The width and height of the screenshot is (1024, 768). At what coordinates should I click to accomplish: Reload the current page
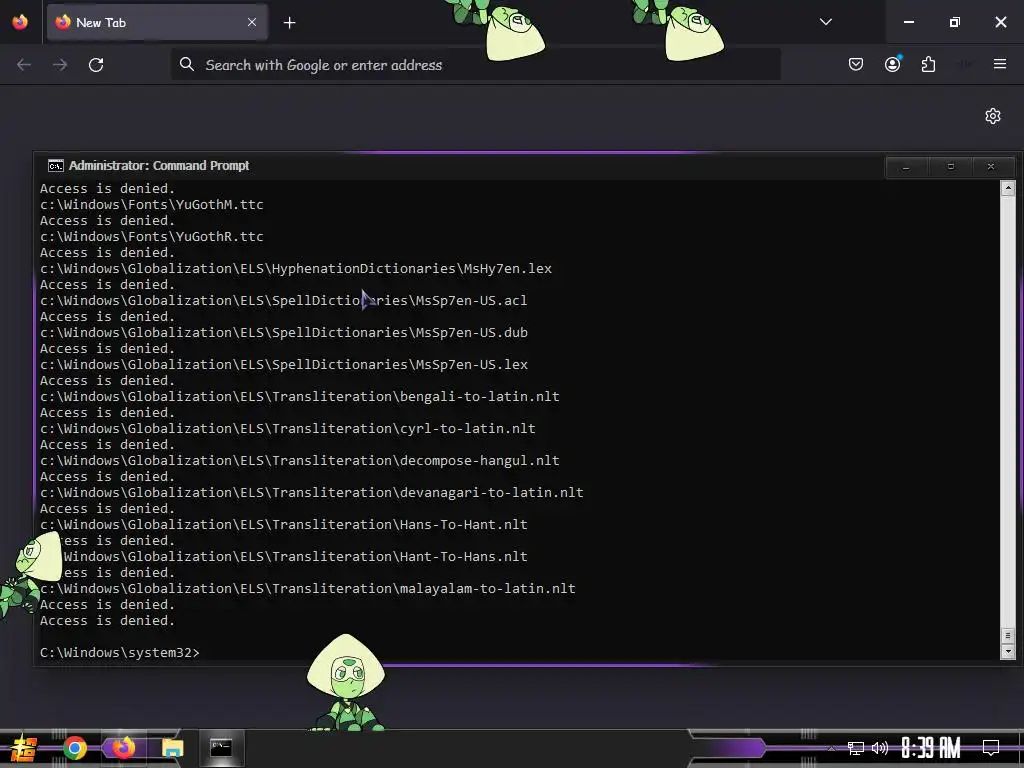click(x=96, y=65)
